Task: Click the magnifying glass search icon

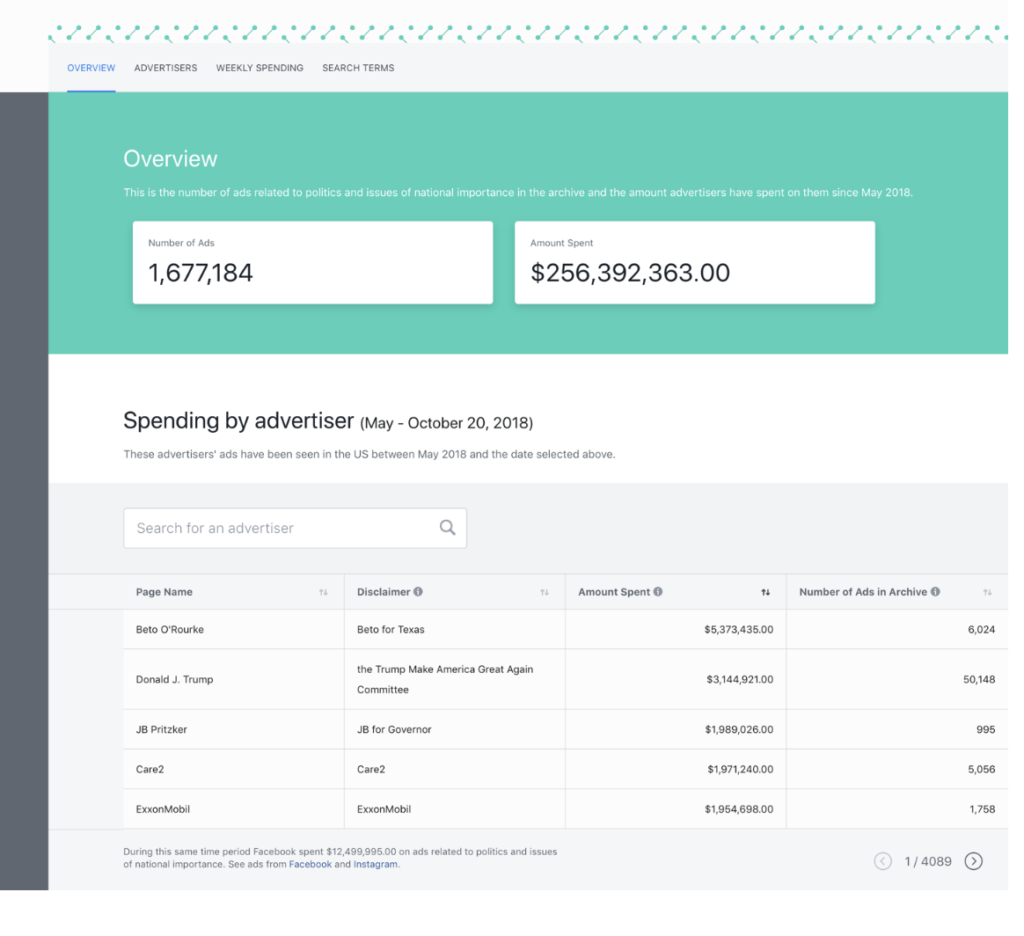Action: click(447, 527)
